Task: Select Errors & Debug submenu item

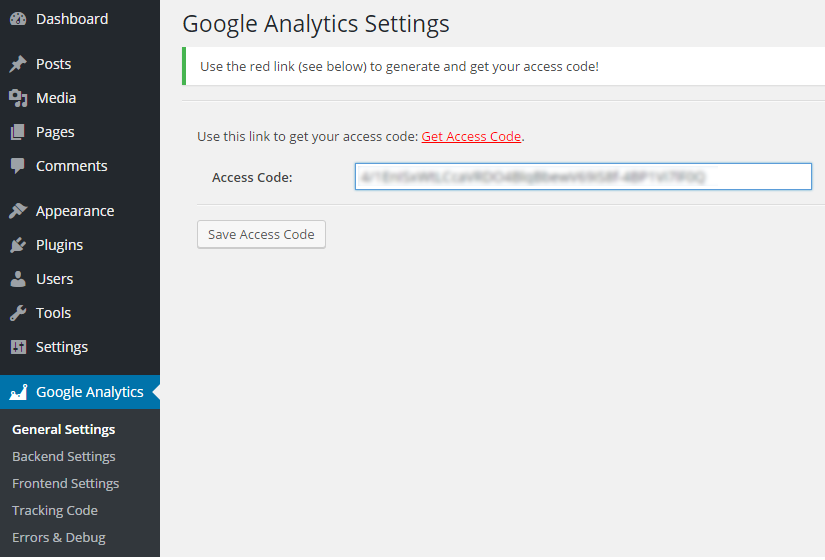Action: click(x=58, y=537)
